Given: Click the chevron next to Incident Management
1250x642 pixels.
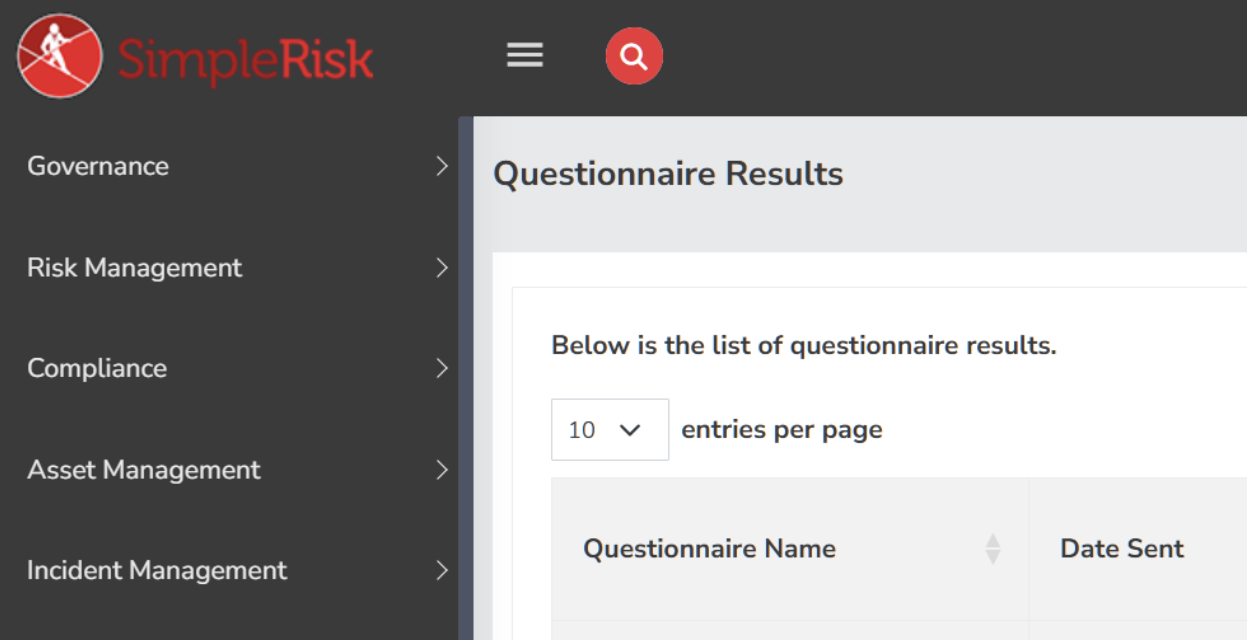Looking at the screenshot, I should 444,571.
